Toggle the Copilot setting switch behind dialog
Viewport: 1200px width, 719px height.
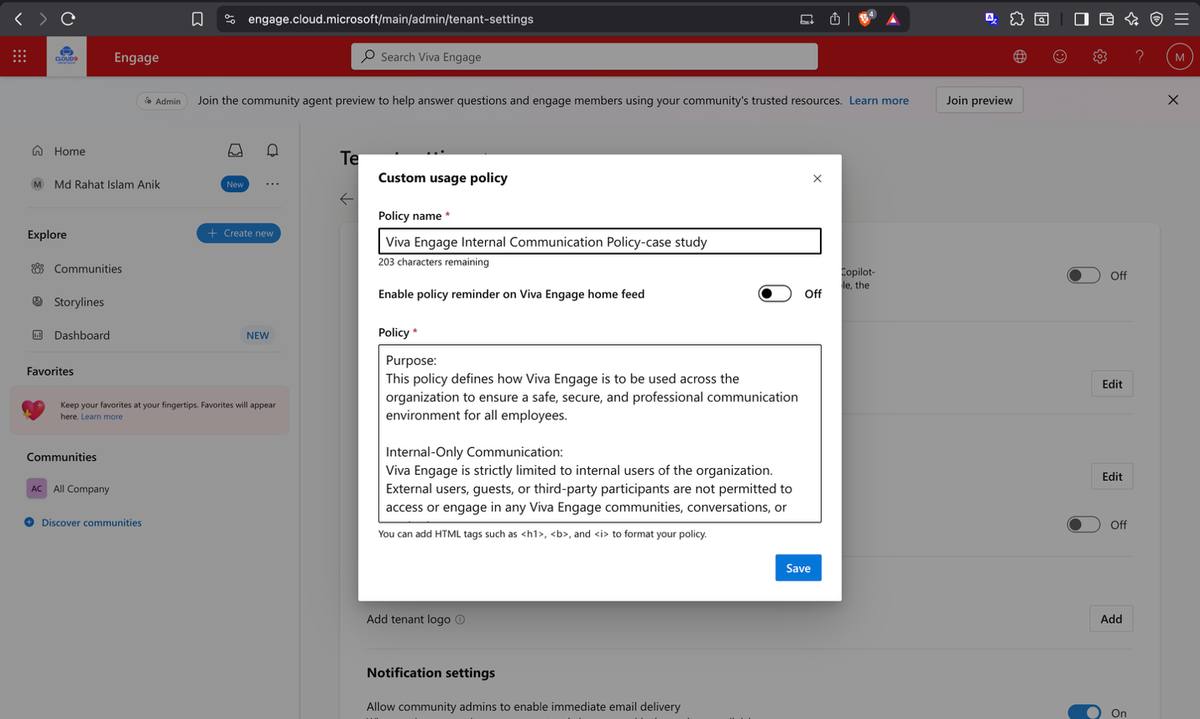(x=1084, y=275)
